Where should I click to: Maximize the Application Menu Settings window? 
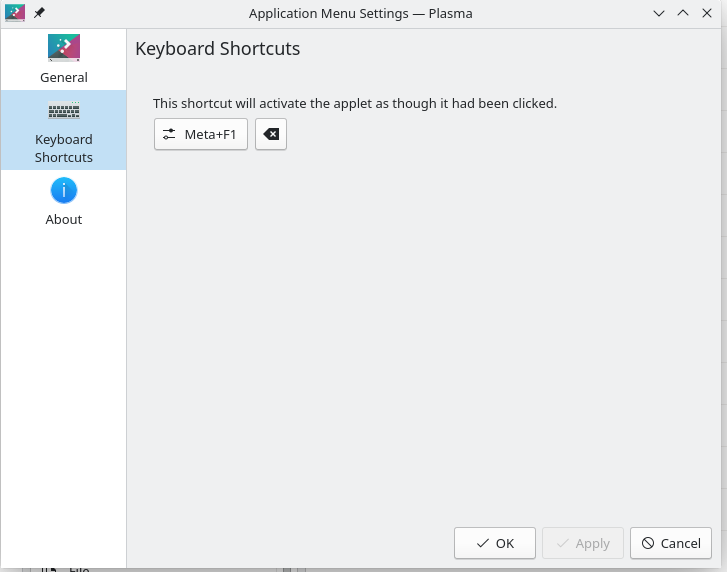[x=683, y=13]
